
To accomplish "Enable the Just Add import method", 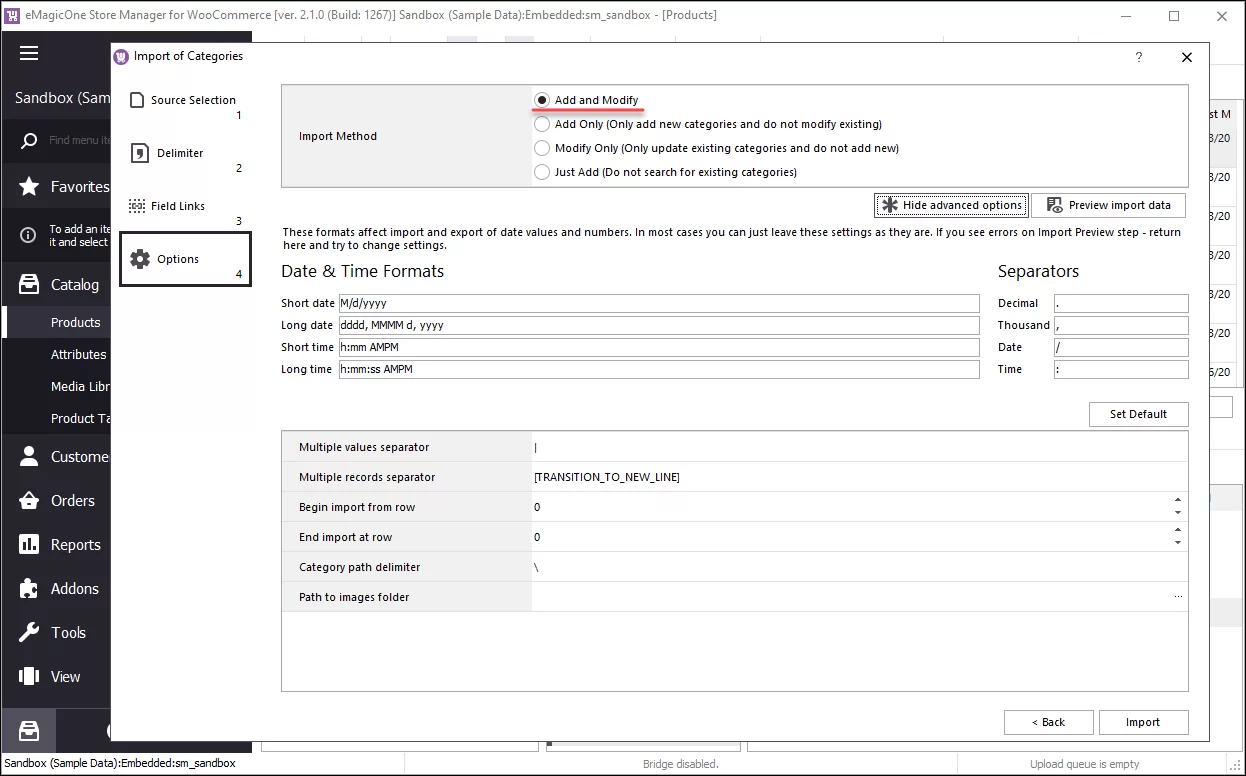I will (541, 172).
